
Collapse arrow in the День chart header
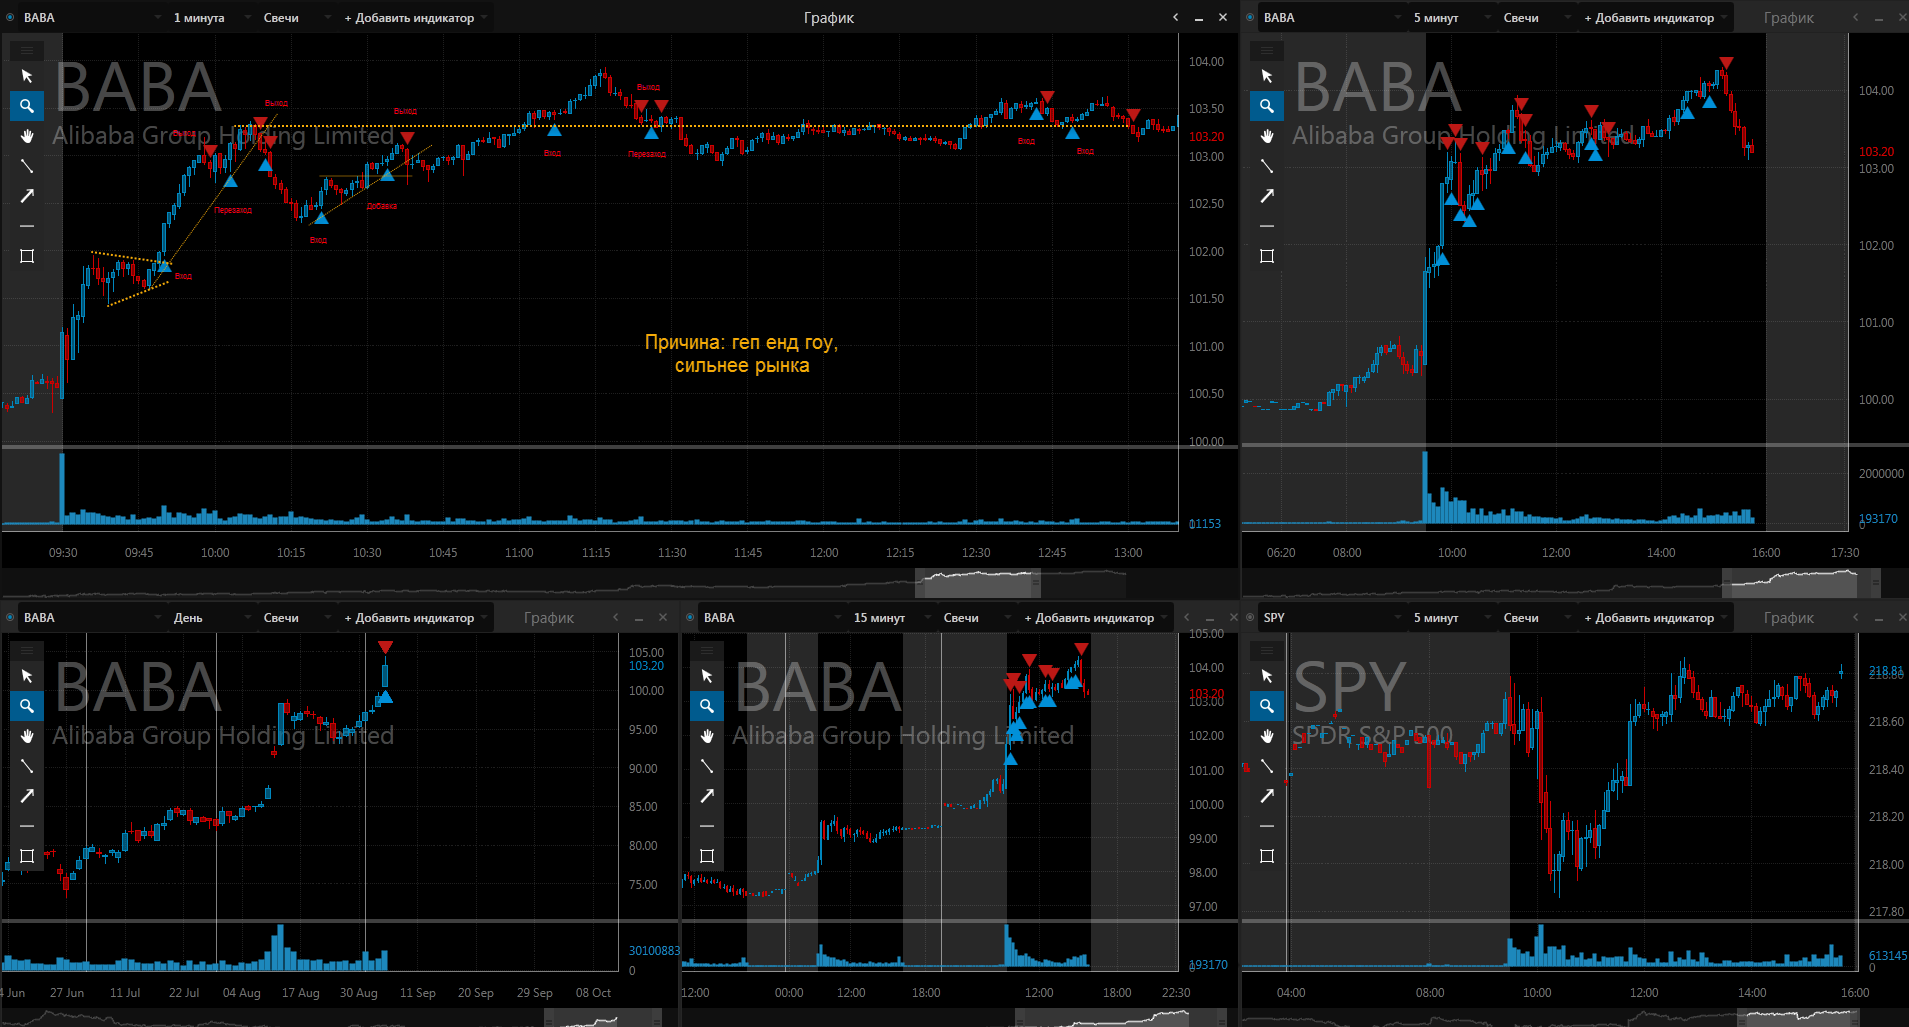click(x=615, y=617)
